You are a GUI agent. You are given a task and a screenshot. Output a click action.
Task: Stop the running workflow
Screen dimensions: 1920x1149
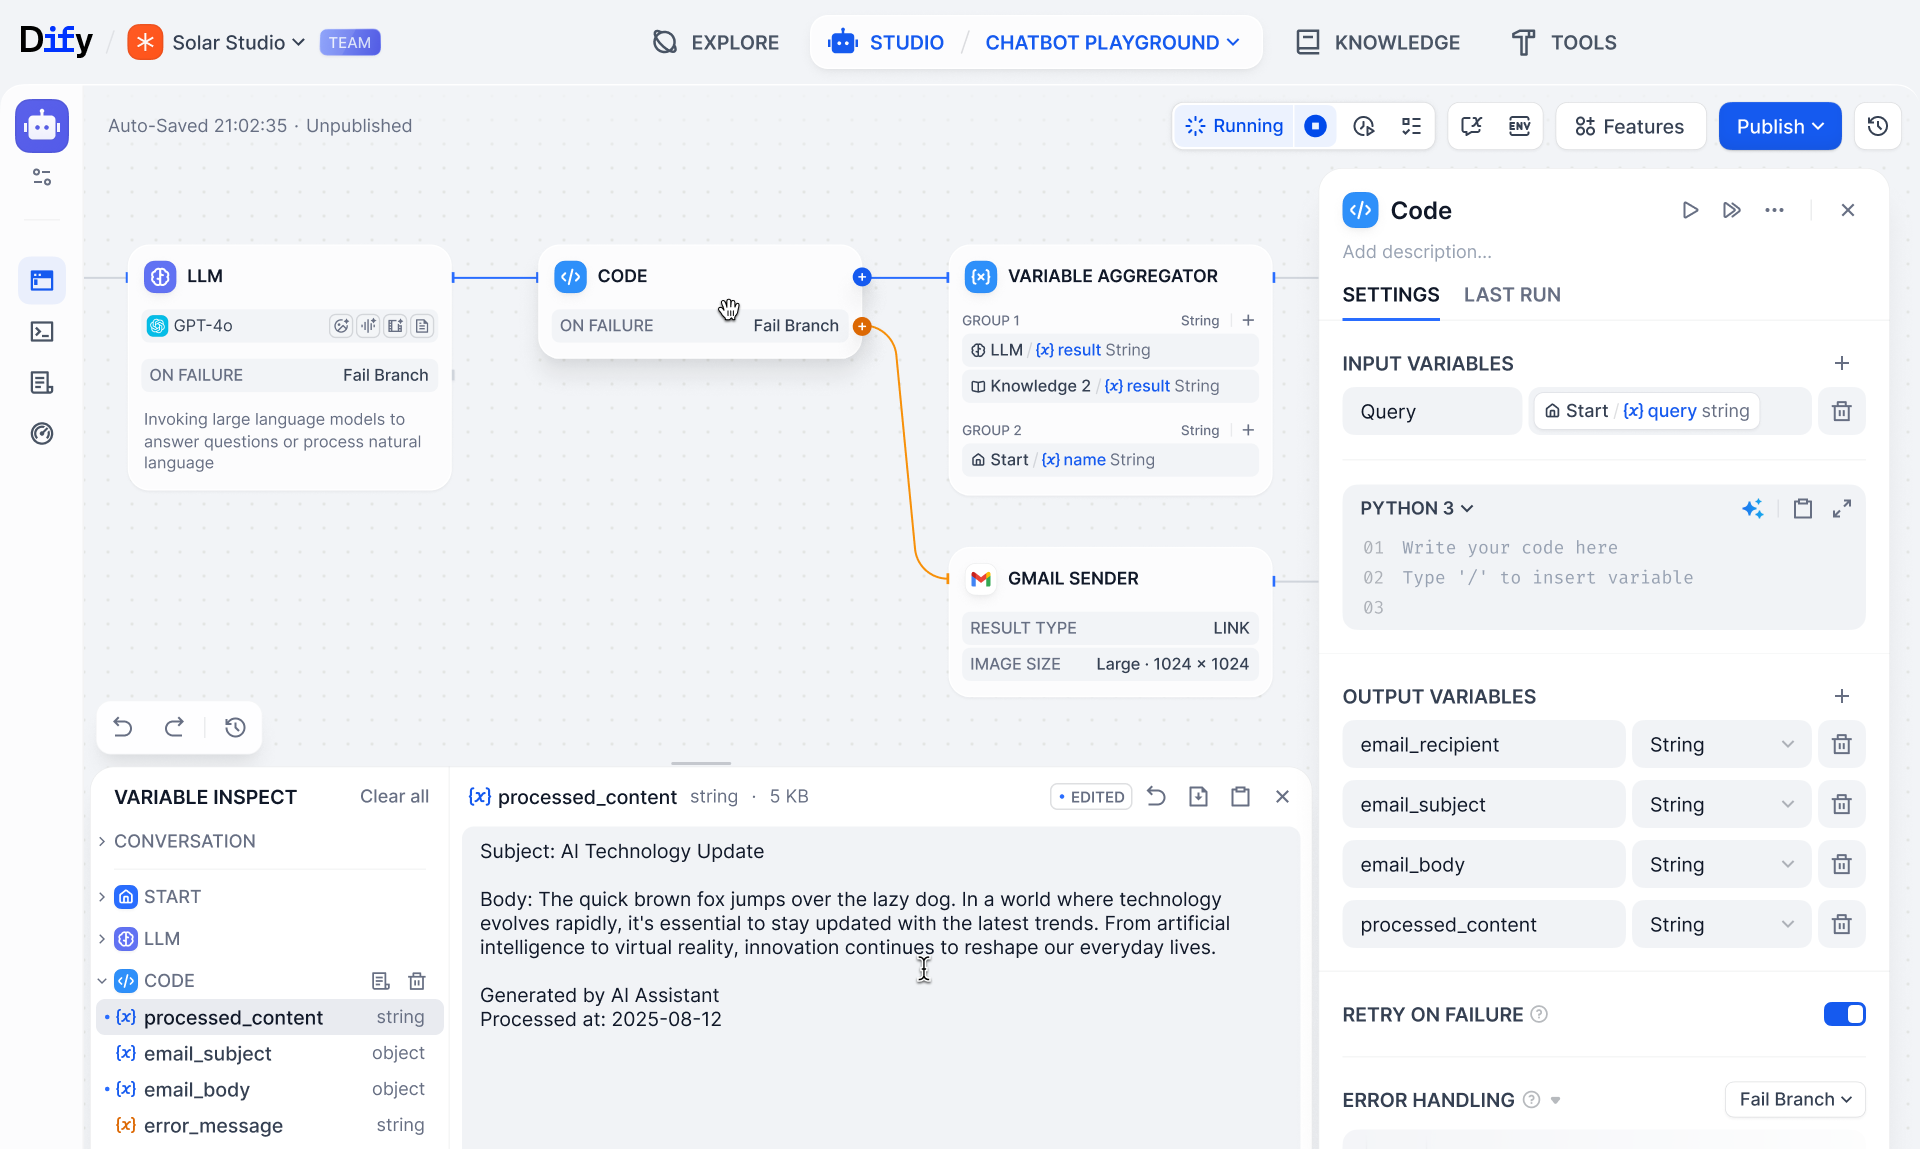[1316, 126]
